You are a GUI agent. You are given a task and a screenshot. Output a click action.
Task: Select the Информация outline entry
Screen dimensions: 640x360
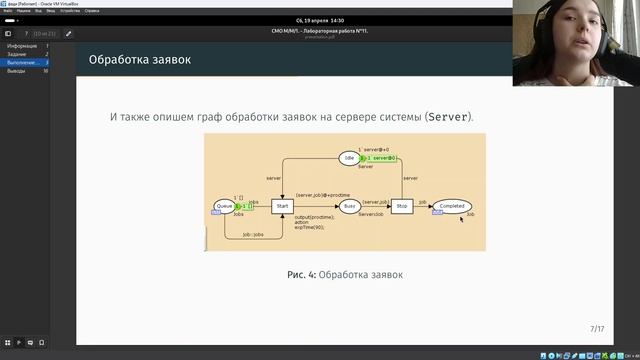coord(25,46)
